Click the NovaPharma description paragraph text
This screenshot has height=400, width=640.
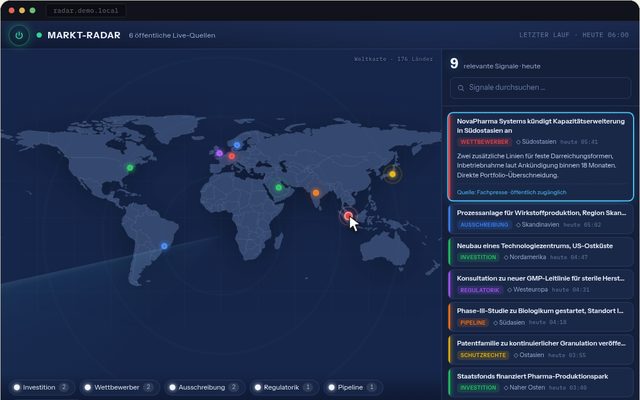(x=536, y=166)
